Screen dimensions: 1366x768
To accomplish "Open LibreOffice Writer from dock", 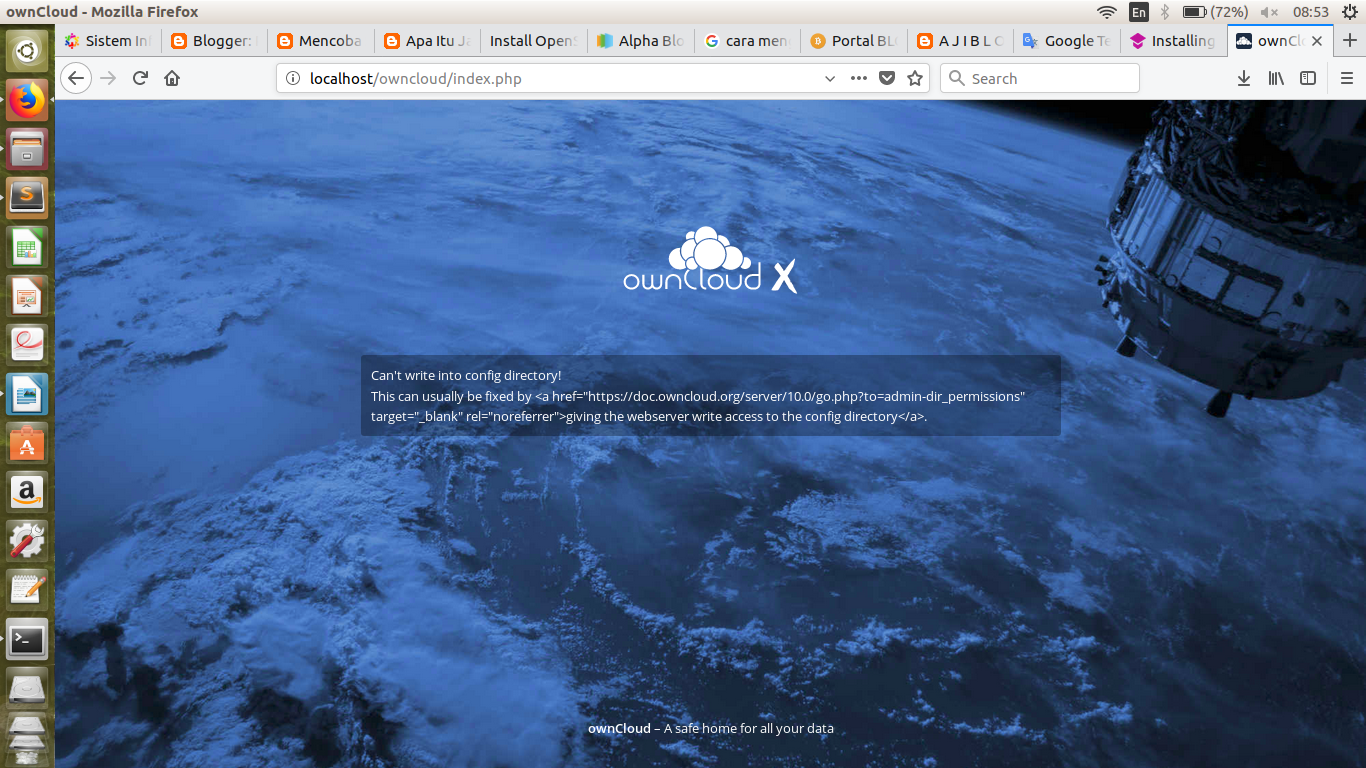I will [27, 394].
